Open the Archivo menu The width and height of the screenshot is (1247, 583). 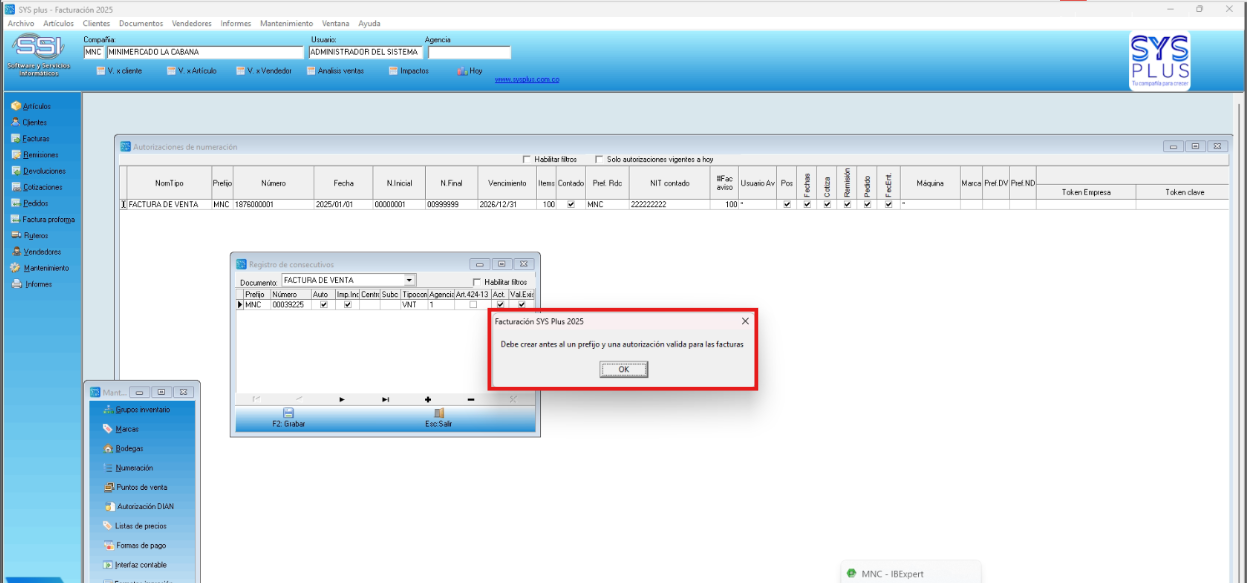20,23
